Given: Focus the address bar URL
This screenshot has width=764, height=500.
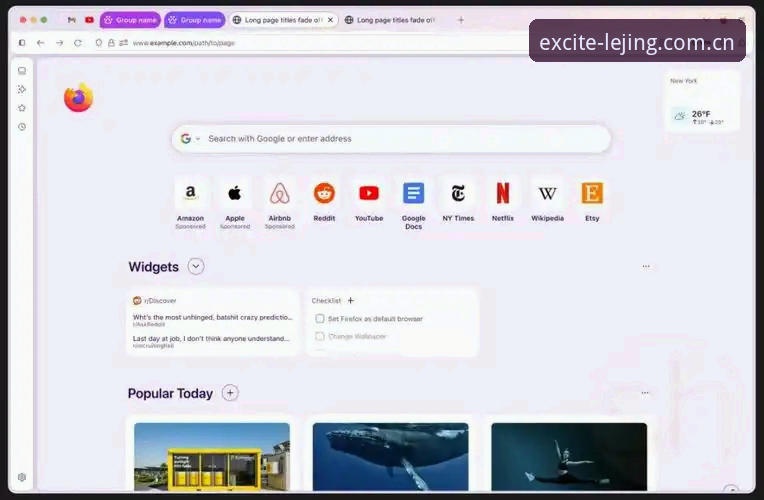Looking at the screenshot, I should pos(184,43).
